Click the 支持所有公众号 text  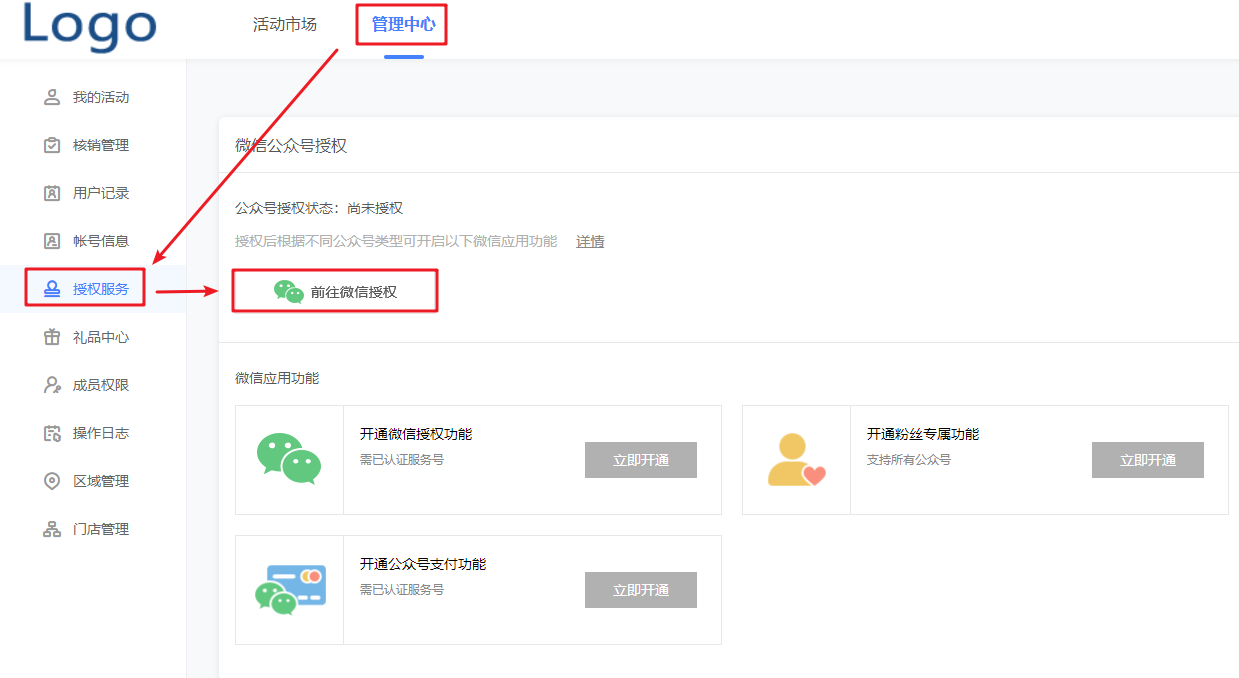pos(909,460)
